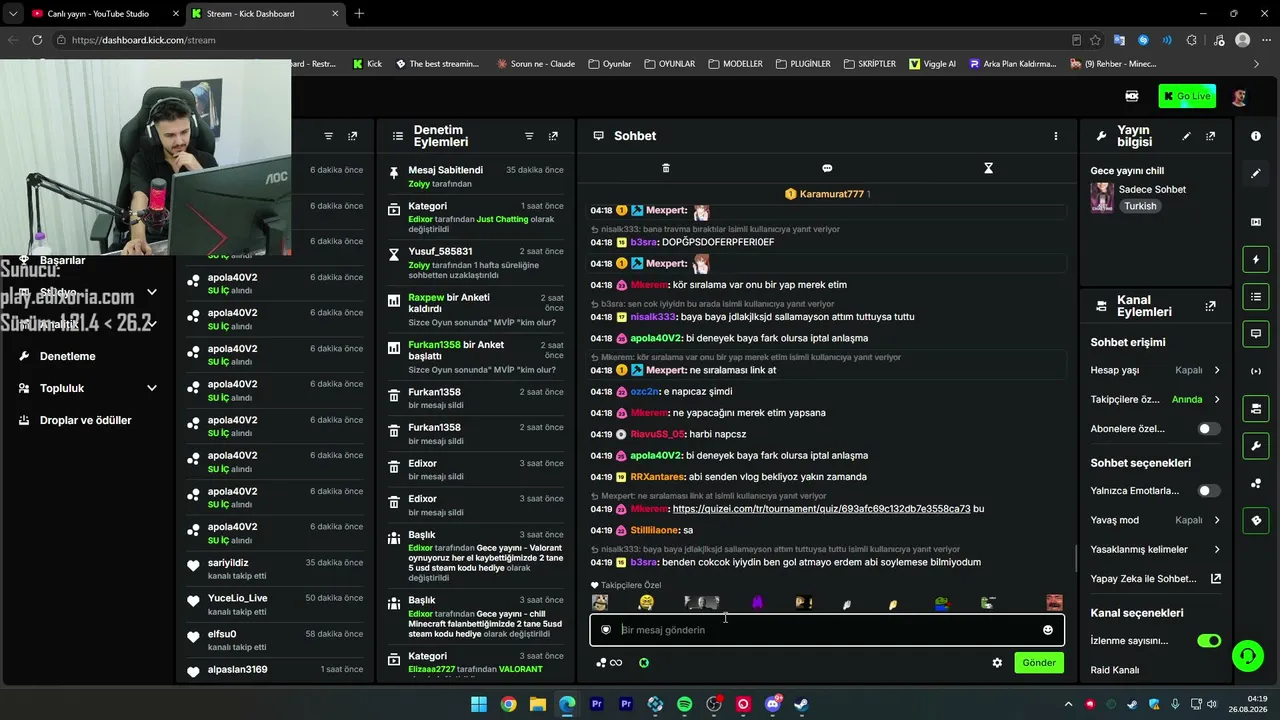Click the wrench icon in the right sidebar
1280x720 pixels.
[x=1256, y=445]
